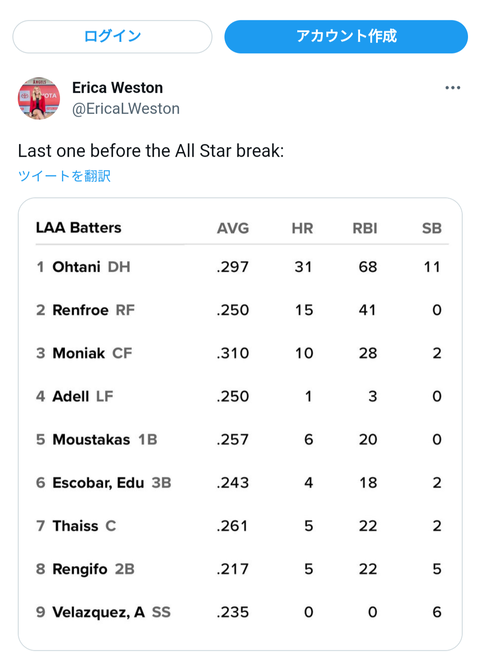This screenshot has width=480, height=662.
Task: Click the アカウント作成 create account button
Action: coord(346,37)
